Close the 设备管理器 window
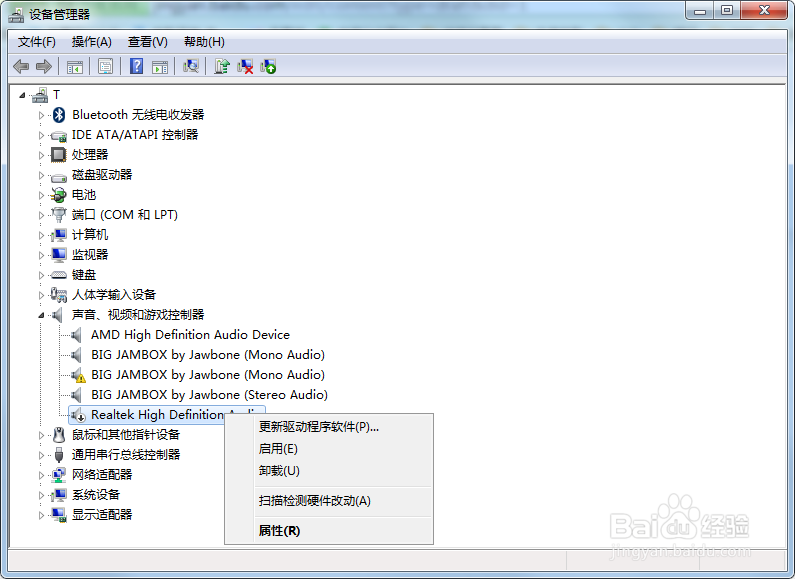The height and width of the screenshot is (579, 795). pyautogui.click(x=764, y=11)
